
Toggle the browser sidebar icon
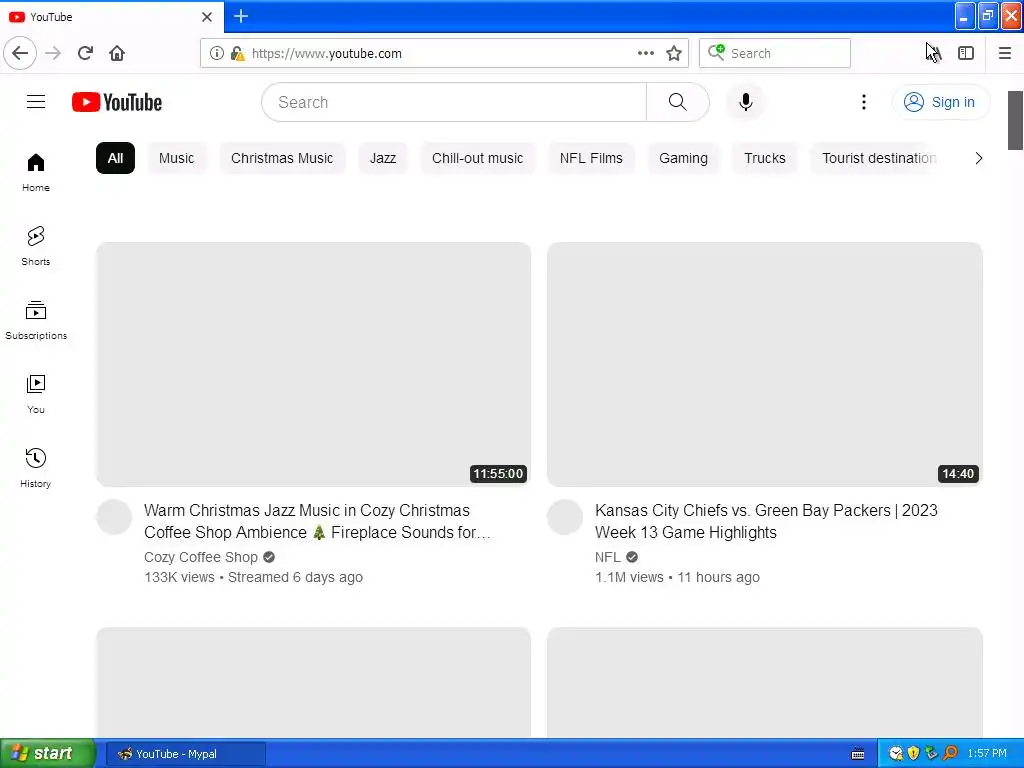[966, 53]
